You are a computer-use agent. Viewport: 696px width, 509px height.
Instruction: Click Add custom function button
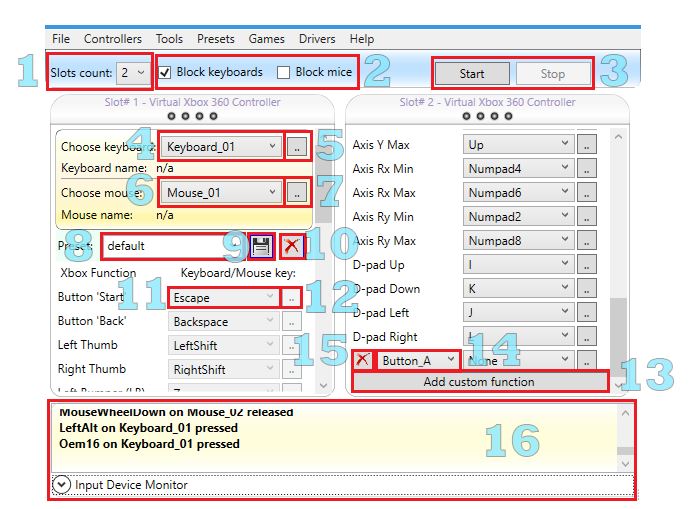[x=479, y=381]
